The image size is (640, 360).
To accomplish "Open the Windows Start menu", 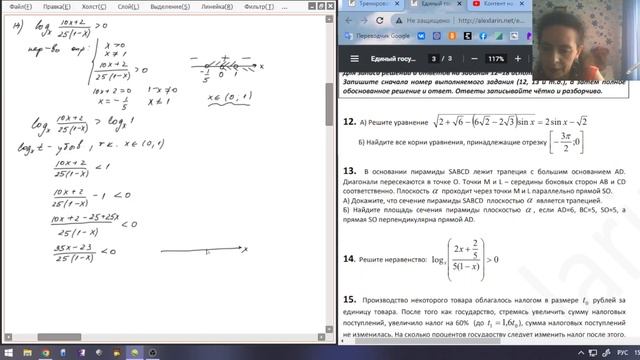I will [x=8, y=353].
